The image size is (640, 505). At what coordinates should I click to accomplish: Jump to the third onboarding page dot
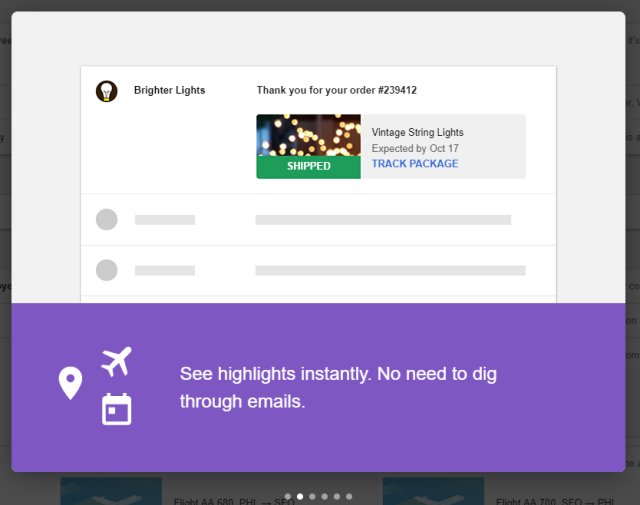coord(312,496)
